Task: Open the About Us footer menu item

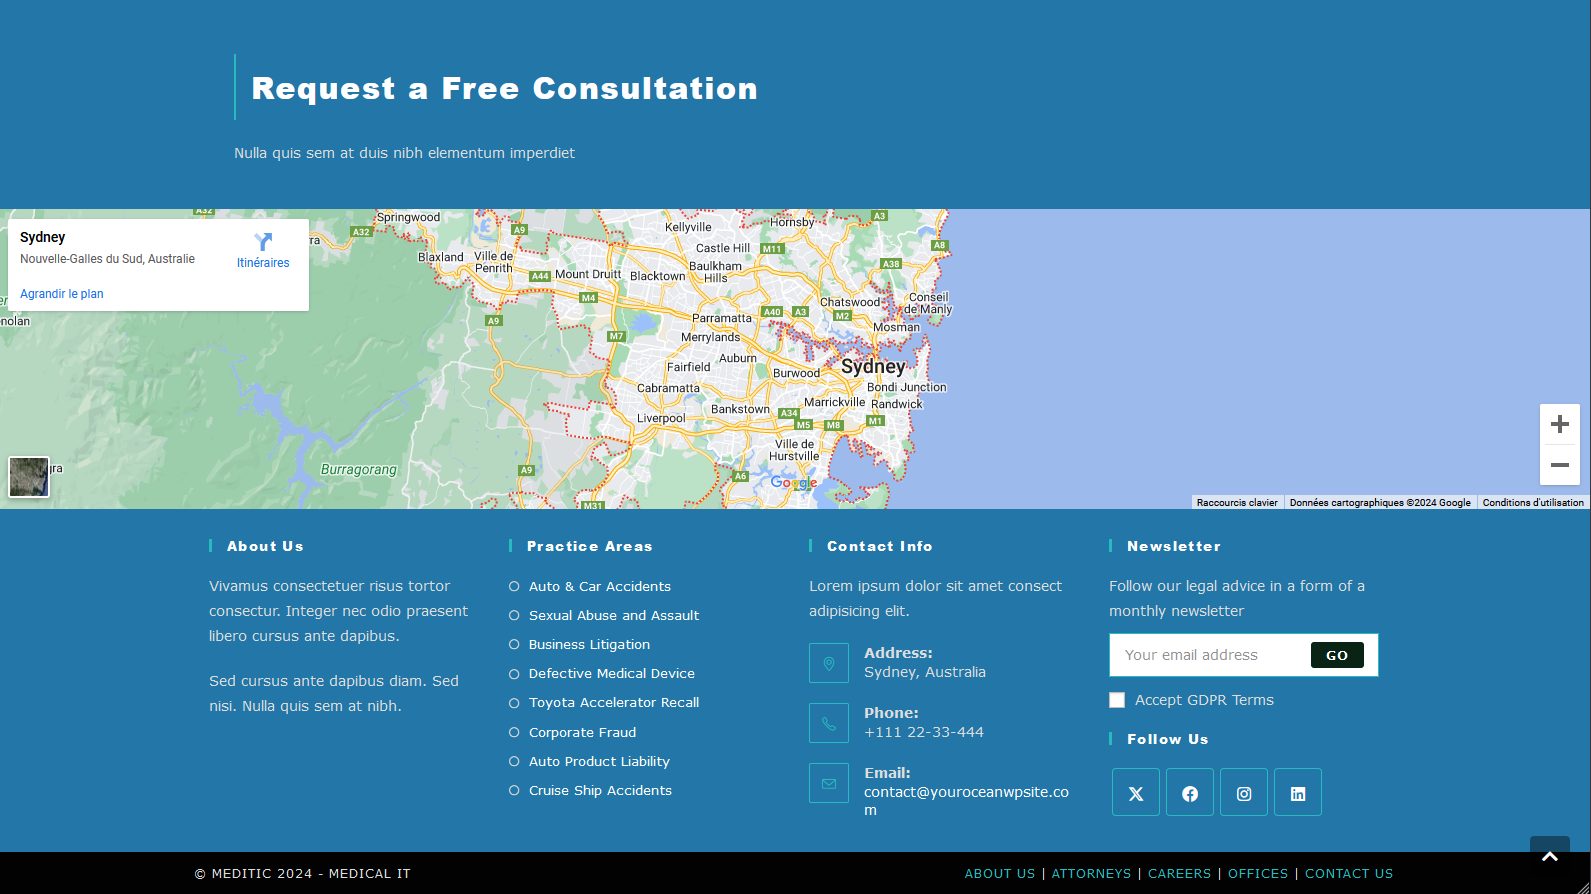Action: pos(999,874)
